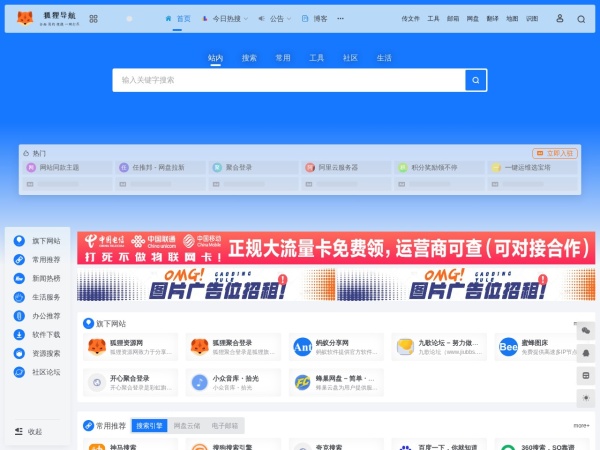Click the Ant icon of 蚂蚁分享网
This screenshot has height=450, width=600.
pyautogui.click(x=303, y=347)
